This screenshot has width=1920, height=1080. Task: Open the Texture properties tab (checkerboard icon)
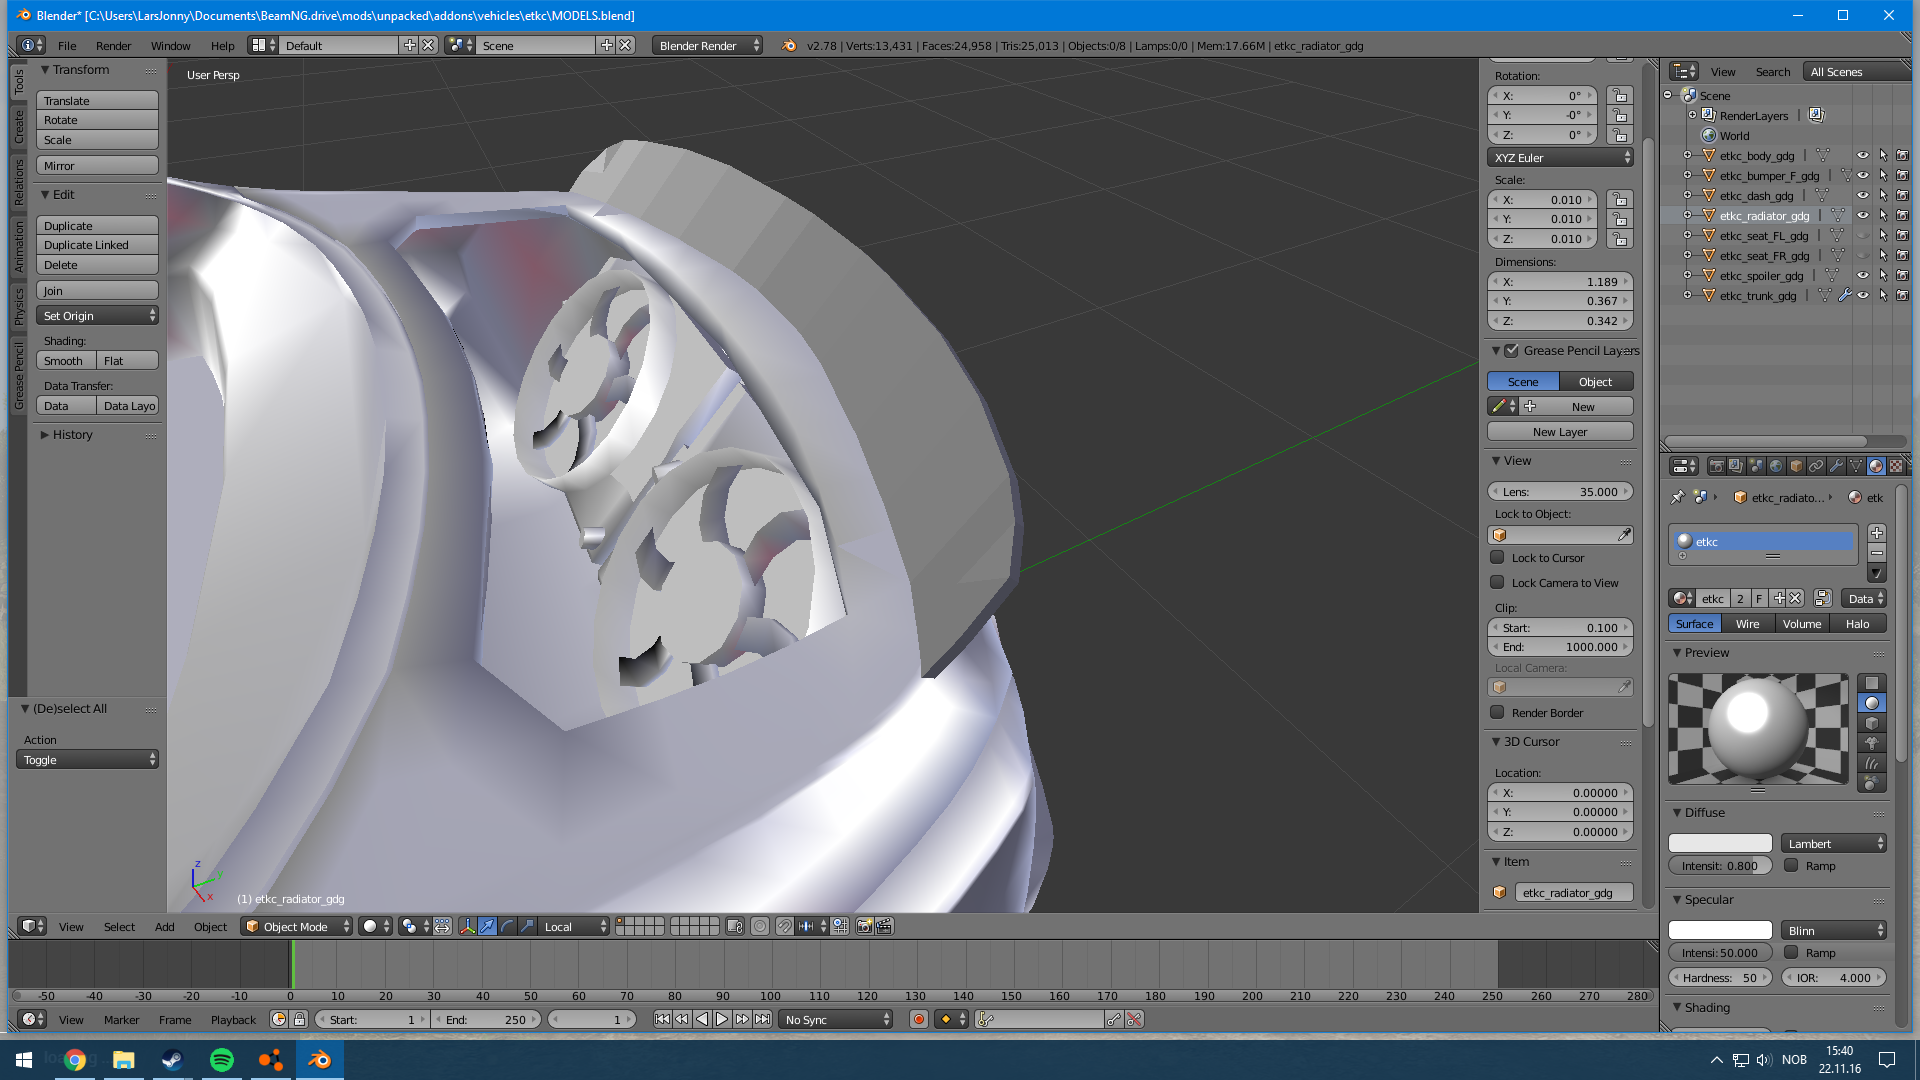pos(1895,466)
